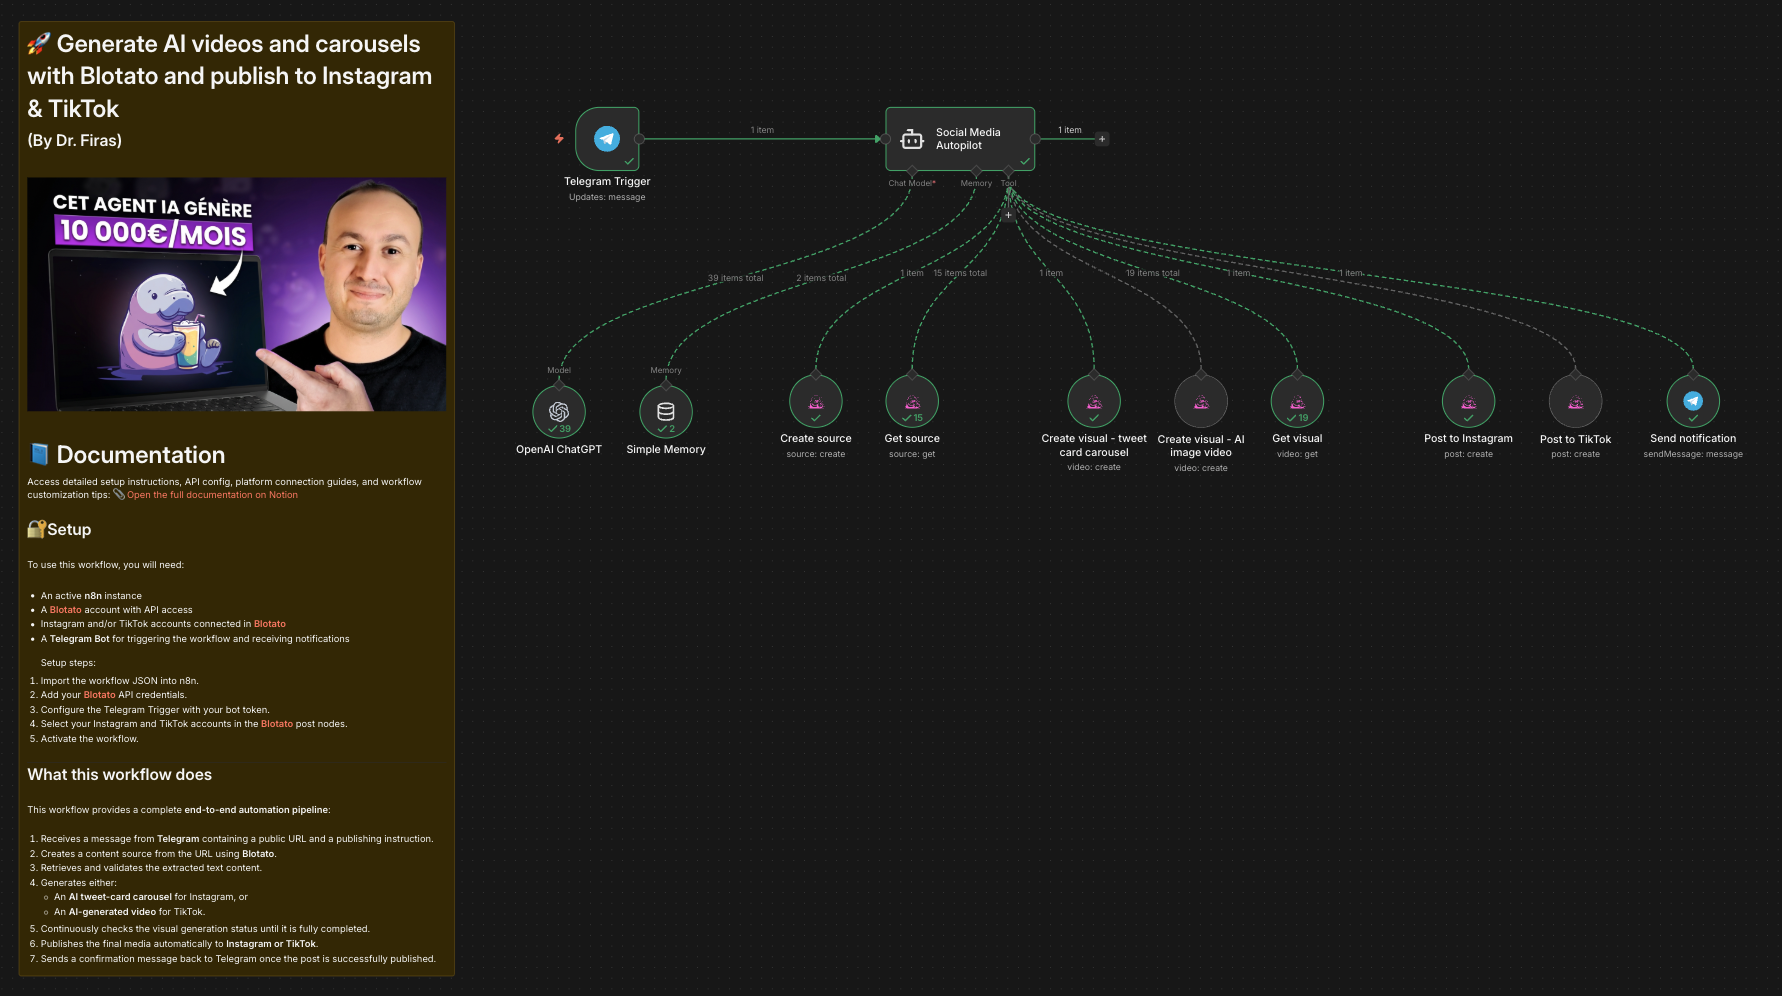Click the plus after the Autopilot output
The image size is (1782, 996).
click(1101, 138)
